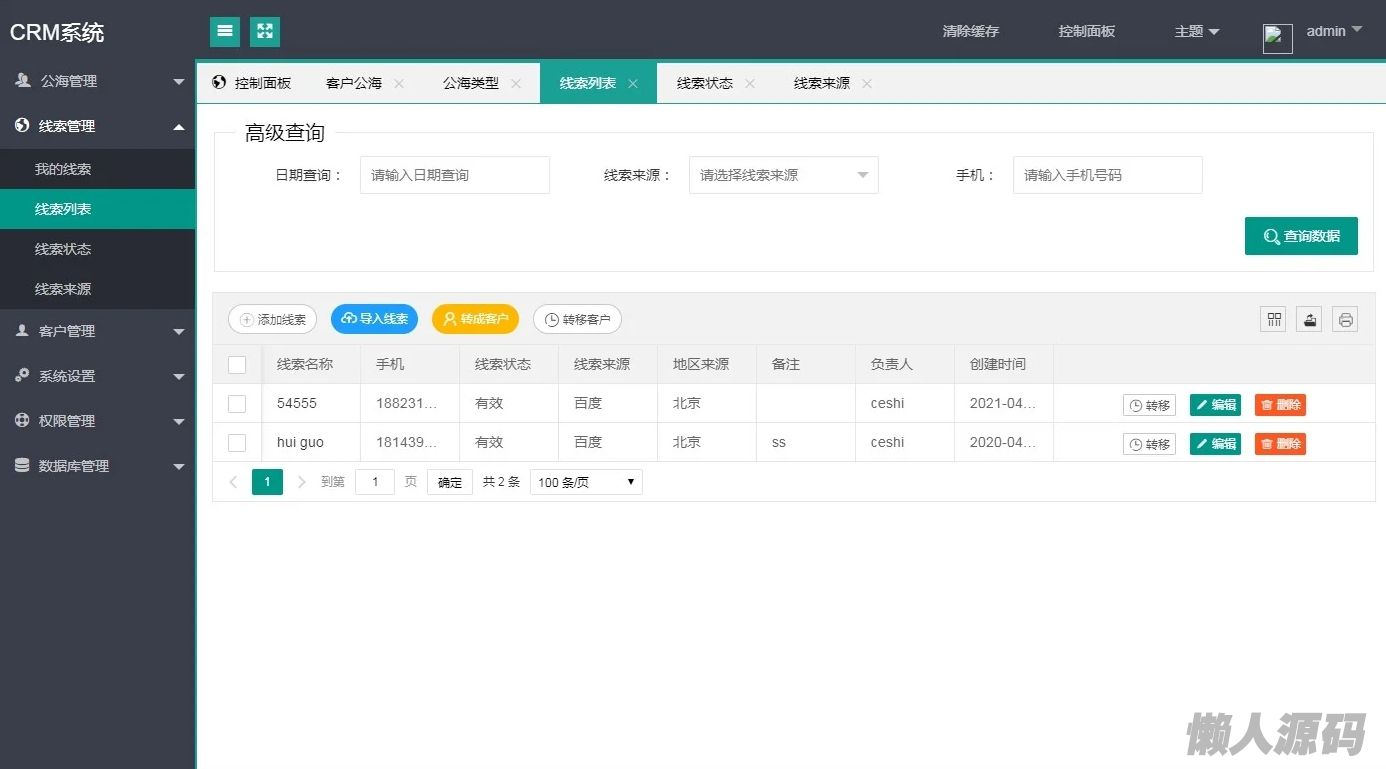Click the admin avatar image

pos(1277,38)
